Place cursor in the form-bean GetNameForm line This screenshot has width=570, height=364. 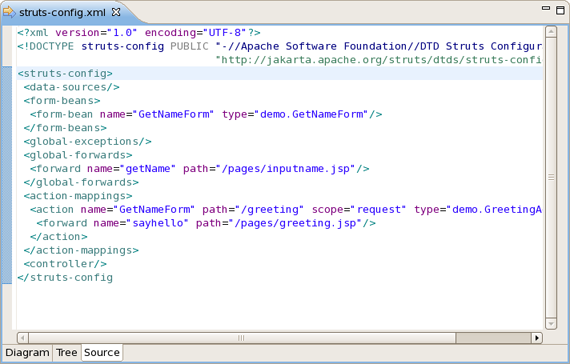[206, 114]
